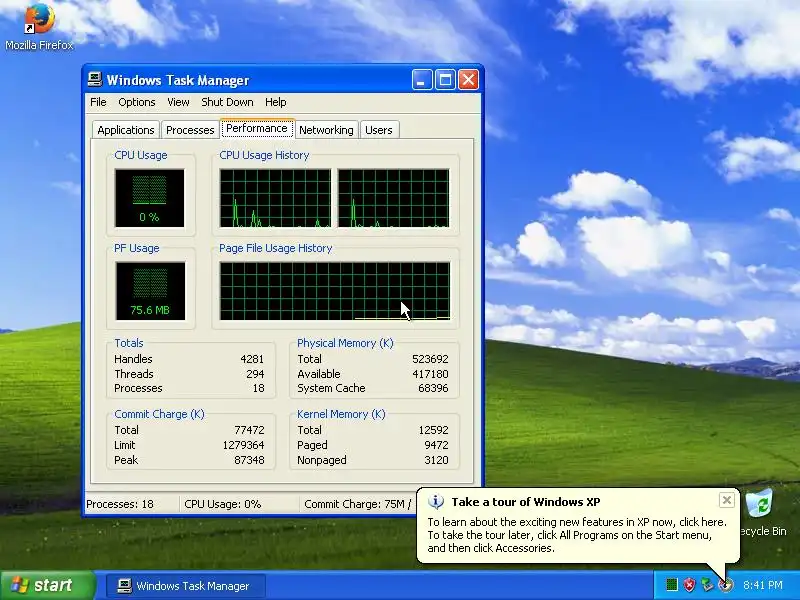Click the Page File Usage History graph
Viewport: 800px width, 600px height.
[x=335, y=291]
